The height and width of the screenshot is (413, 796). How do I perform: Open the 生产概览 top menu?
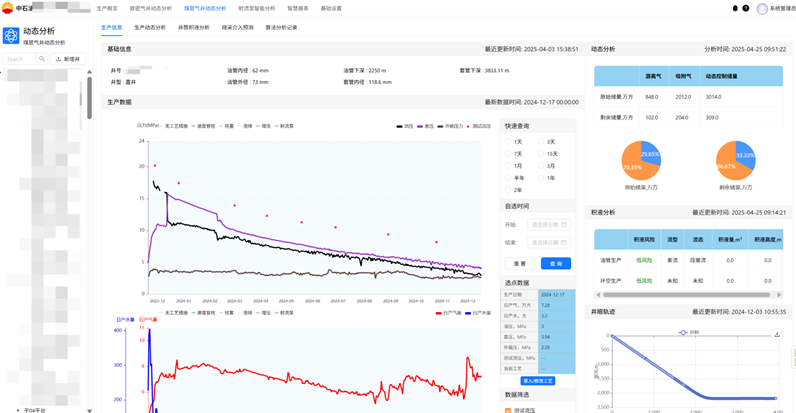click(107, 9)
